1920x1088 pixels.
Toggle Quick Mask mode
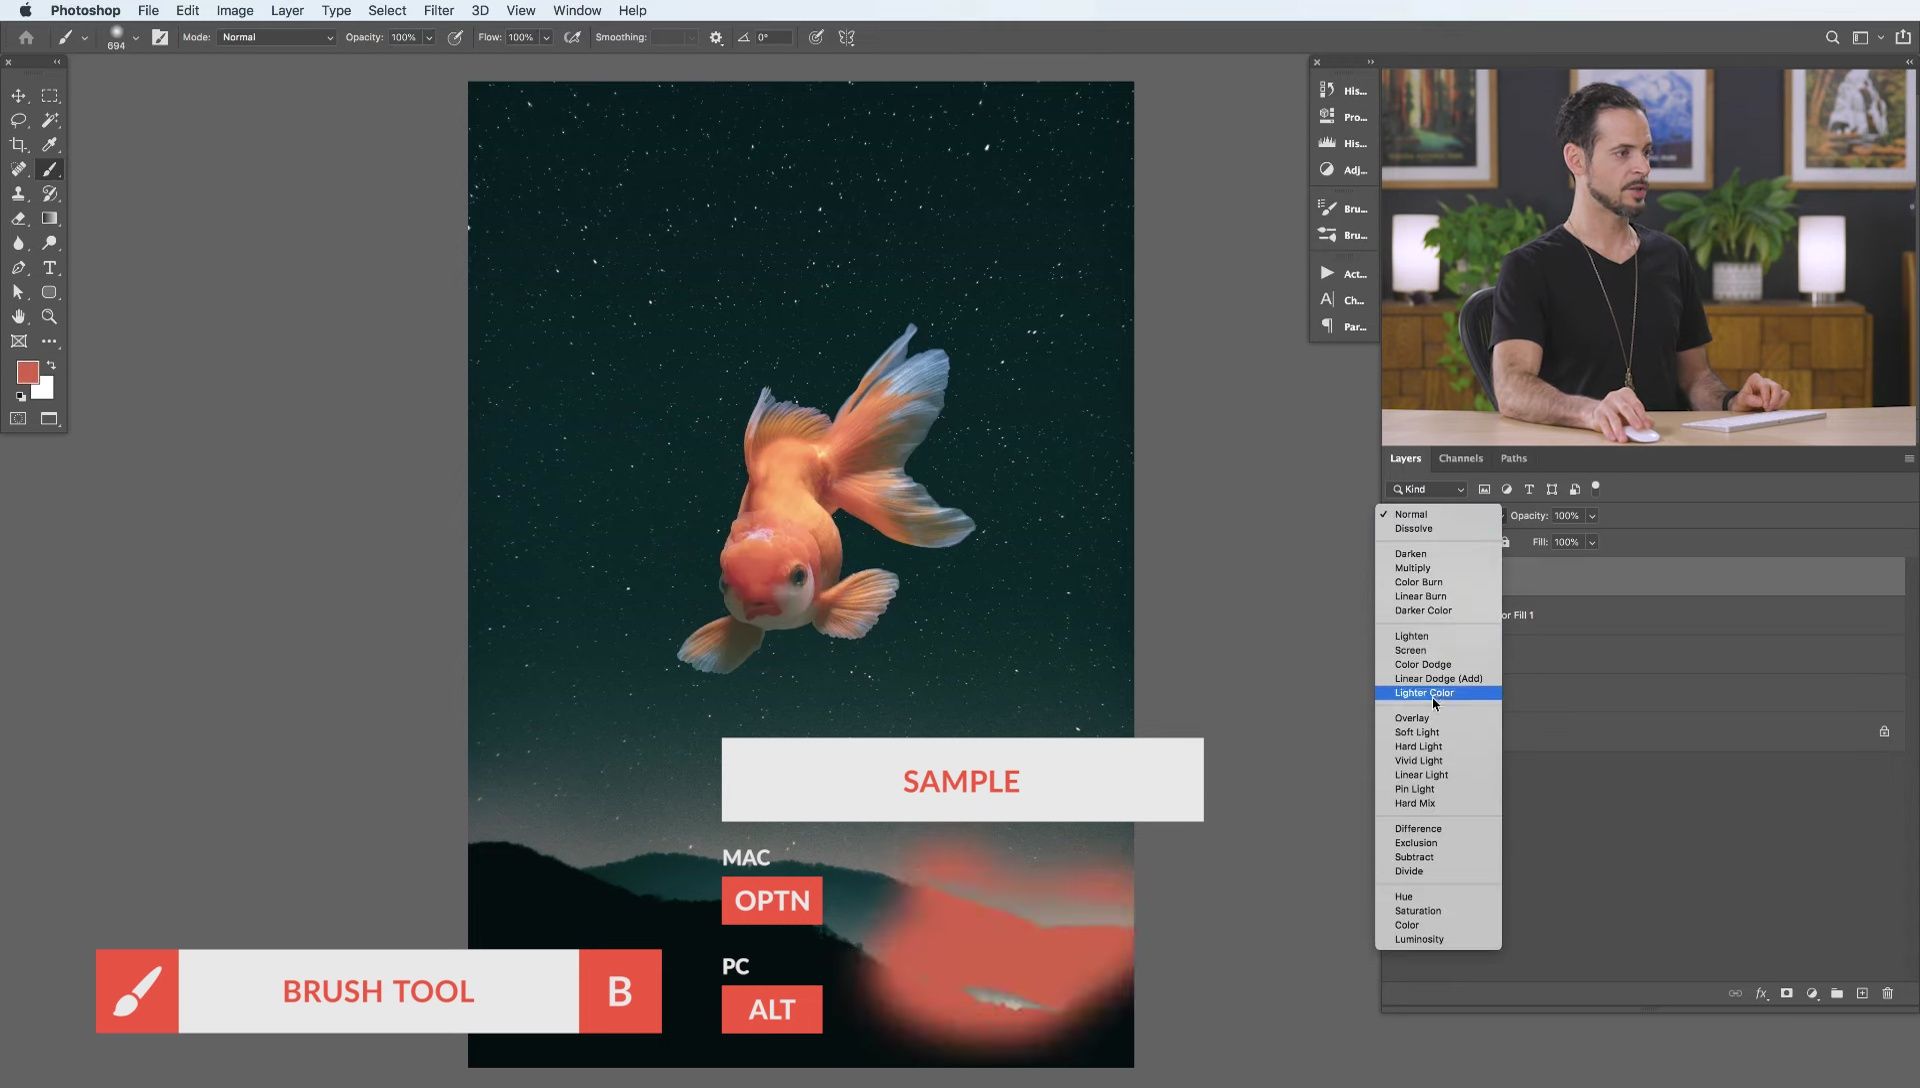point(18,419)
